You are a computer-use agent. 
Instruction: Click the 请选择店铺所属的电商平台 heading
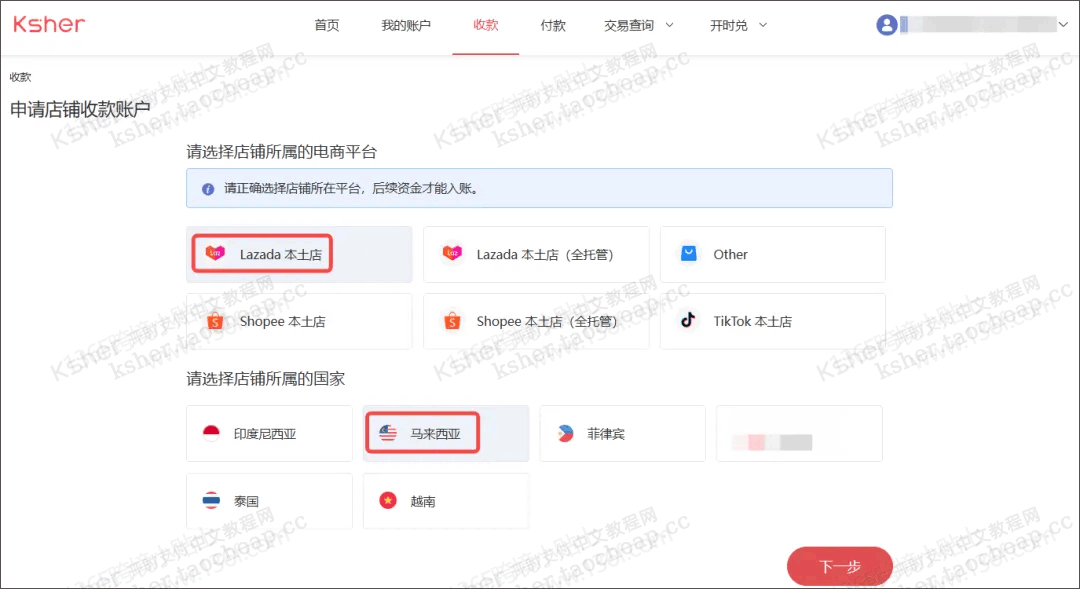tap(282, 152)
